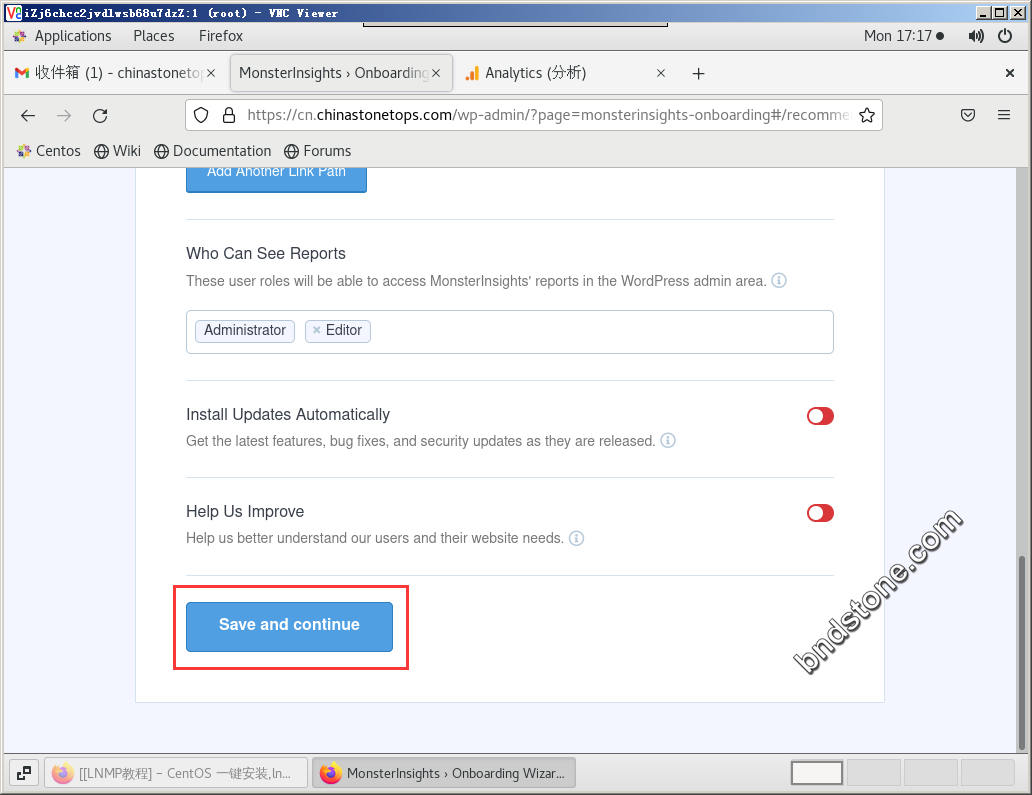Open a new tab with the plus button
This screenshot has height=795, width=1032.
click(x=698, y=74)
